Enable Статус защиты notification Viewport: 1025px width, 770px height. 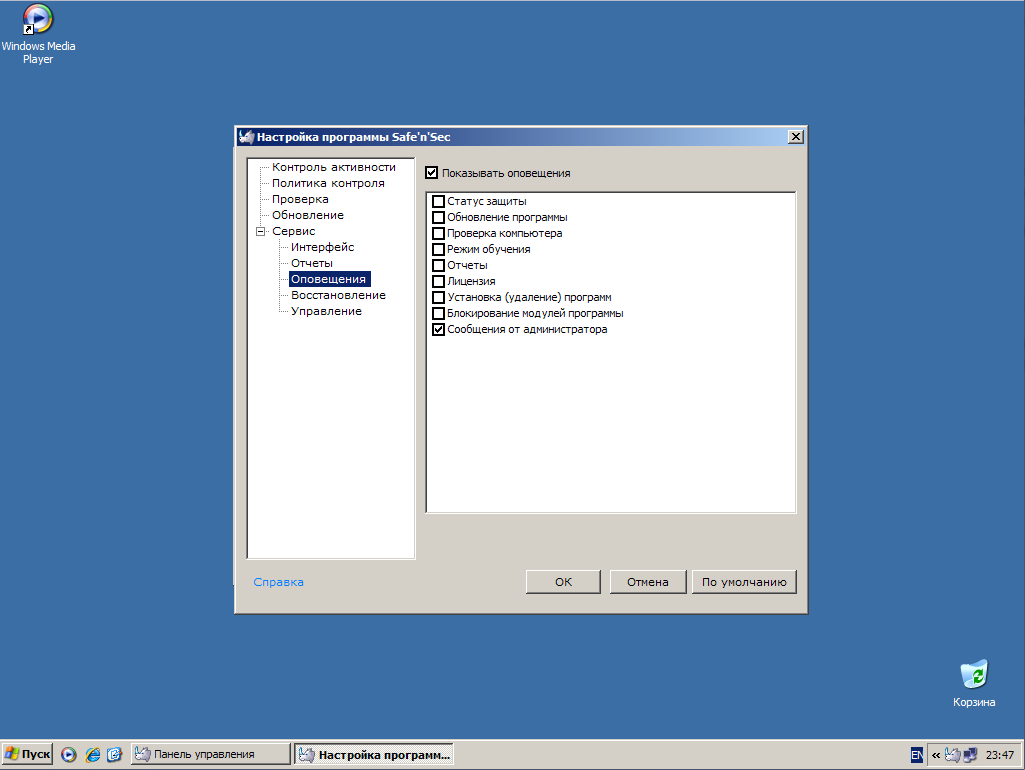(439, 201)
